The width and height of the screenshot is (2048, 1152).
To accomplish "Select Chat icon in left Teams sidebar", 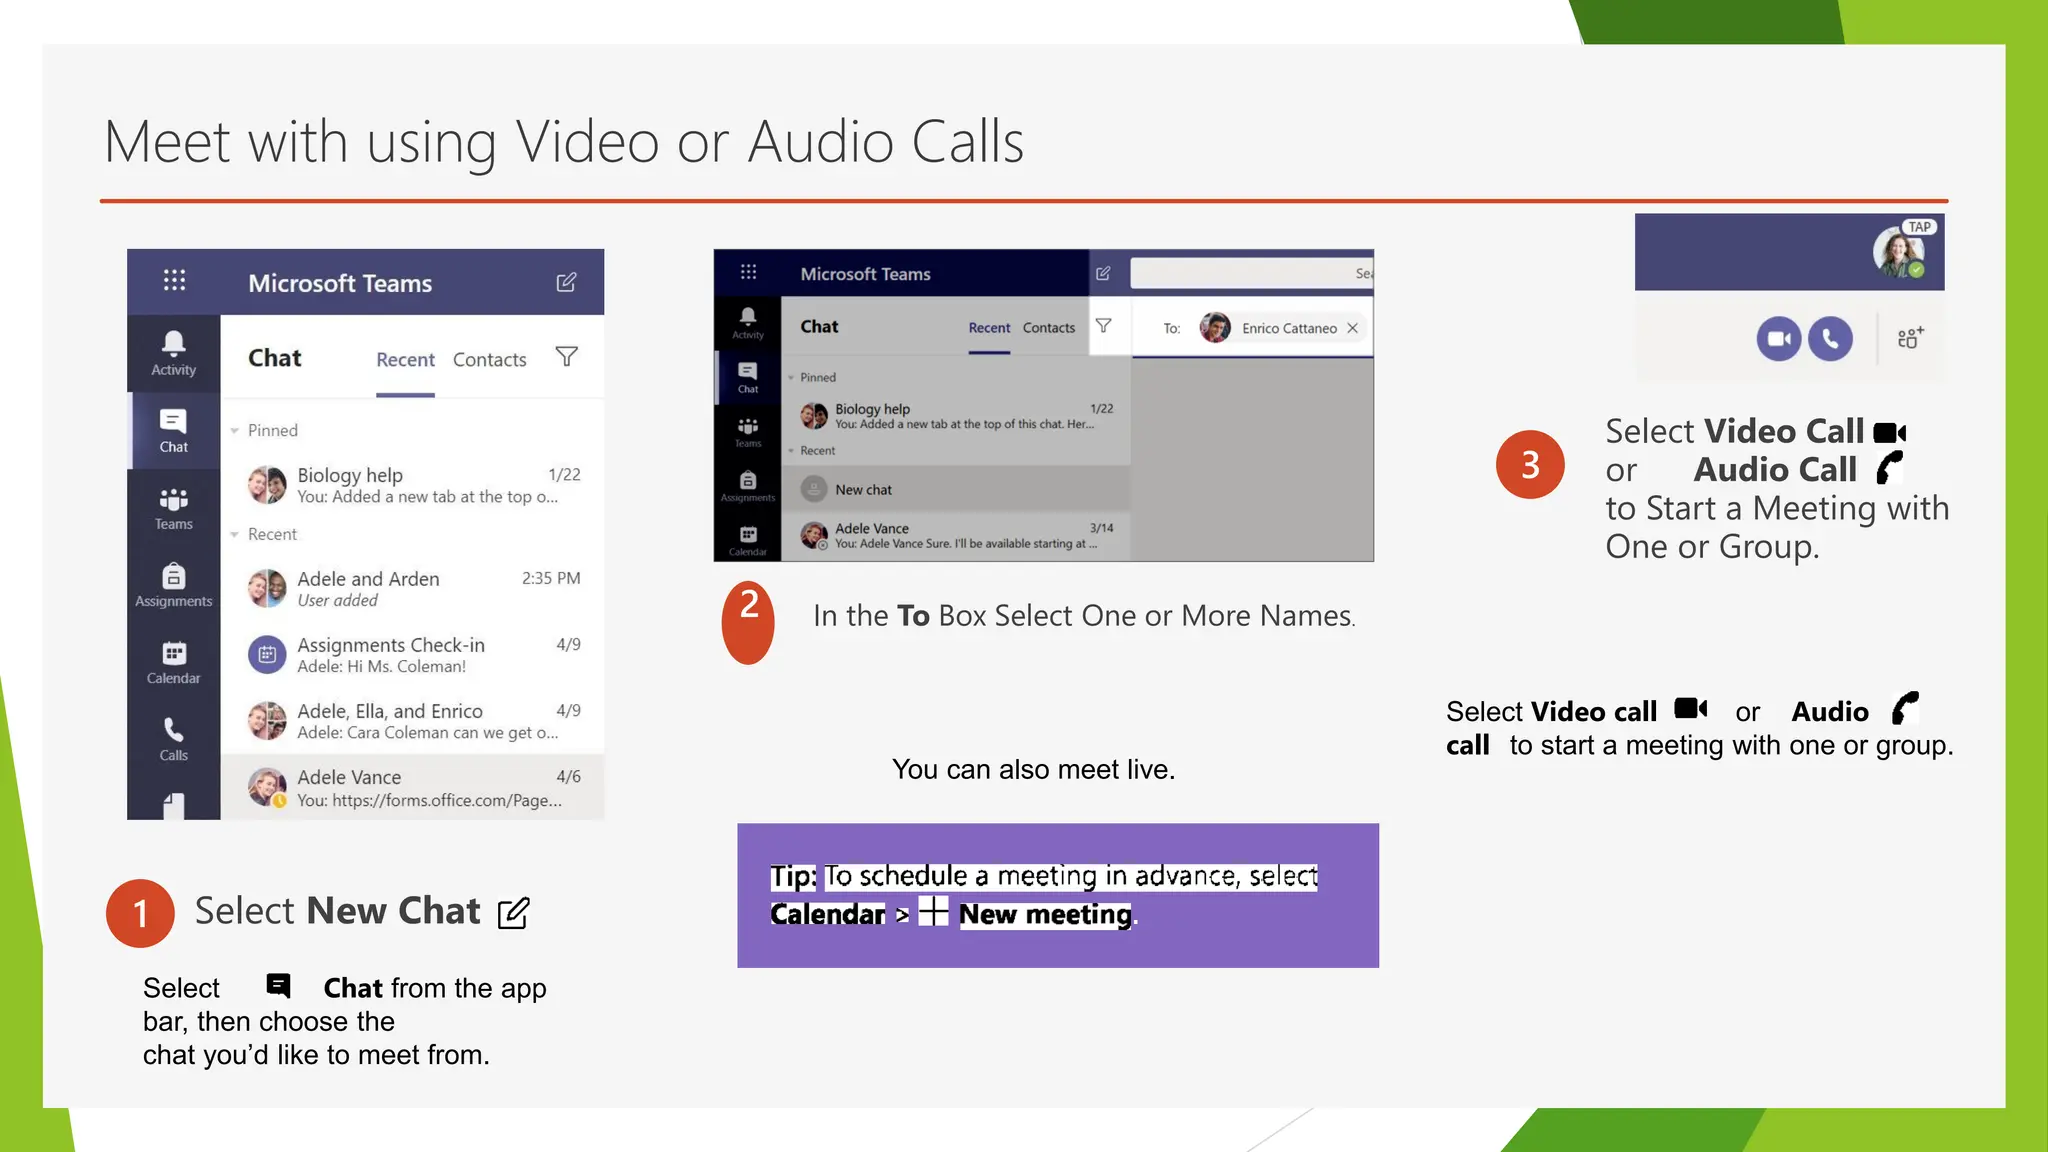I will pyautogui.click(x=173, y=431).
